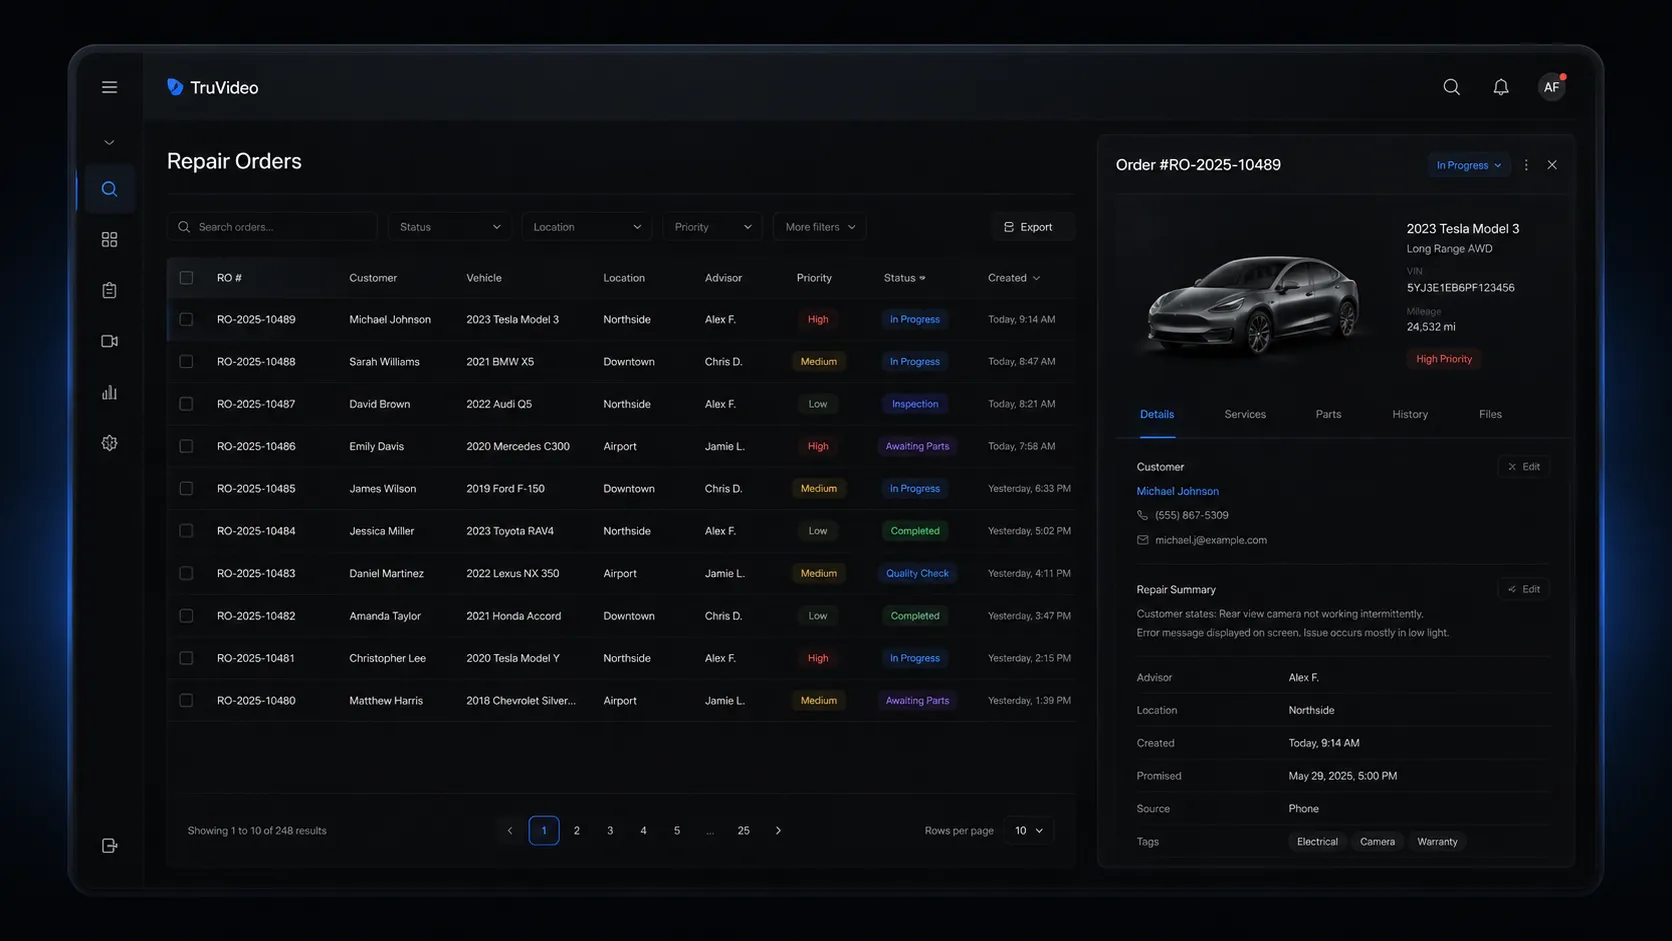Viewport: 1672px width, 941px height.
Task: Expand the More filters dropdown
Action: (819, 227)
